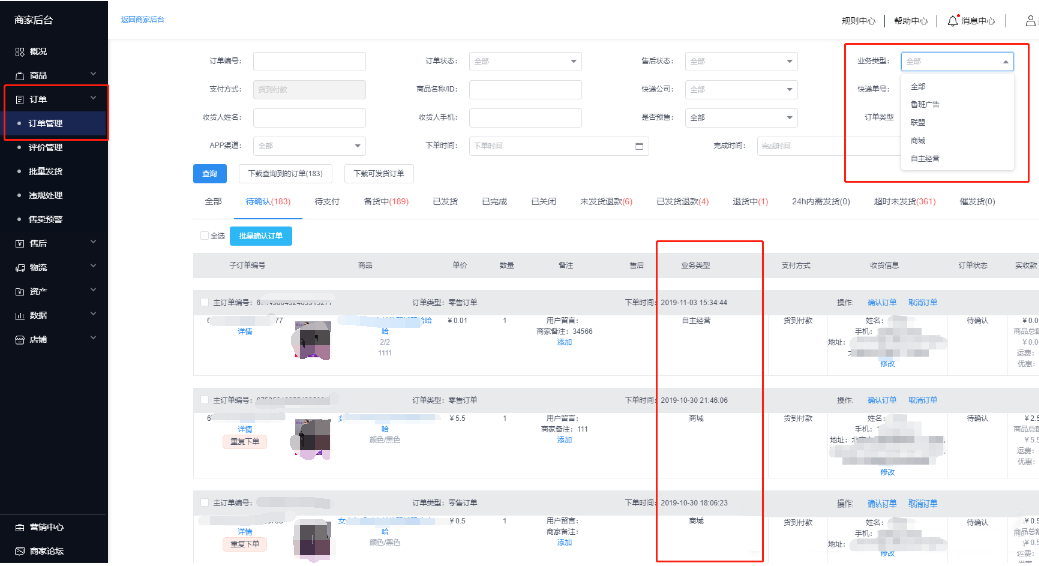Click the 返回商家后台 link
The image size is (1039, 566).
click(x=142, y=20)
